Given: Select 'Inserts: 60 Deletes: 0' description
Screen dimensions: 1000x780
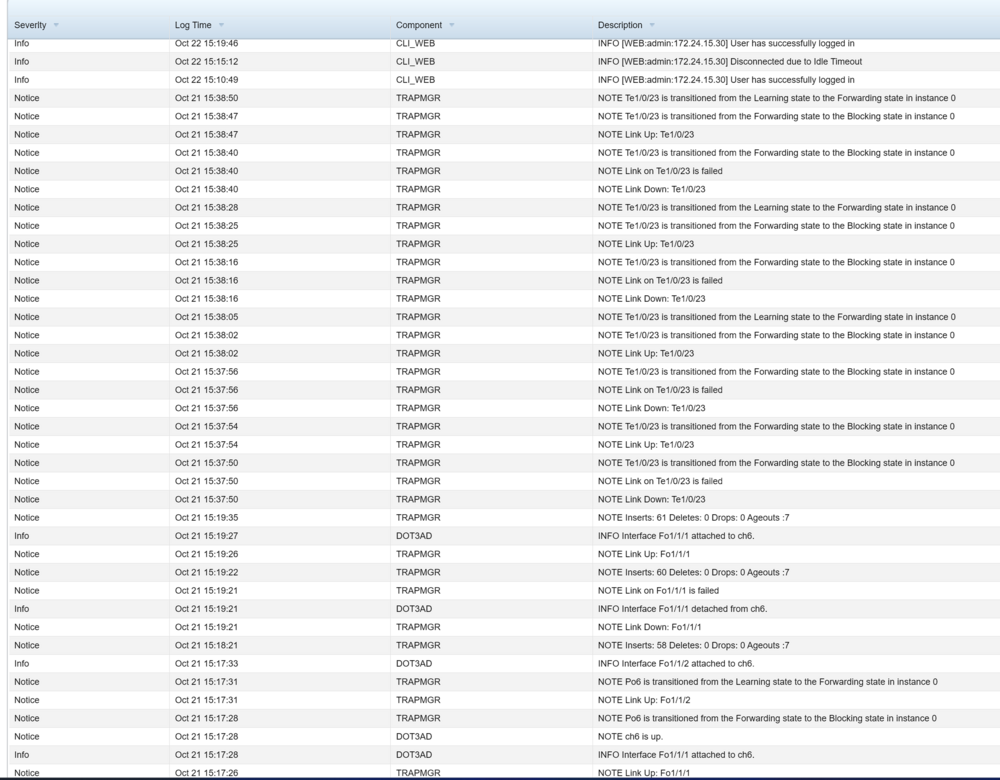Looking at the screenshot, I should point(693,573).
